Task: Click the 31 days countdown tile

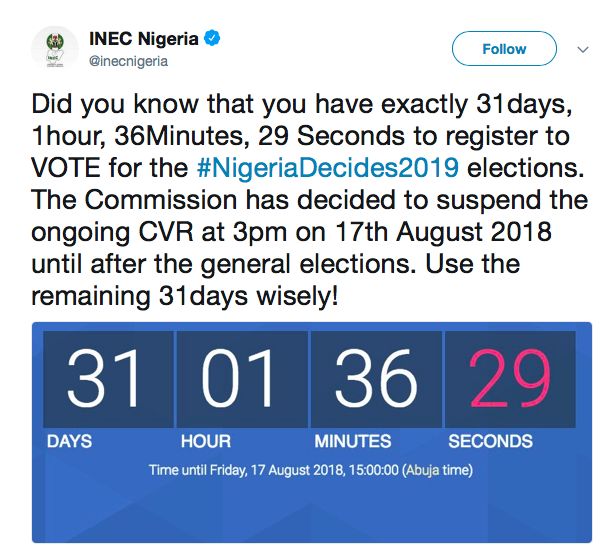Action: click(106, 380)
